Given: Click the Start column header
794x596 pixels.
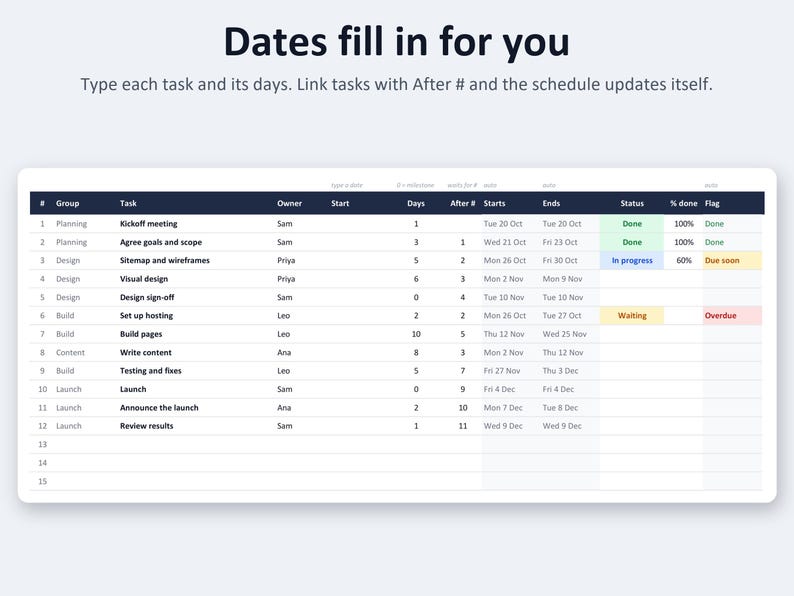Looking at the screenshot, I should click(340, 203).
